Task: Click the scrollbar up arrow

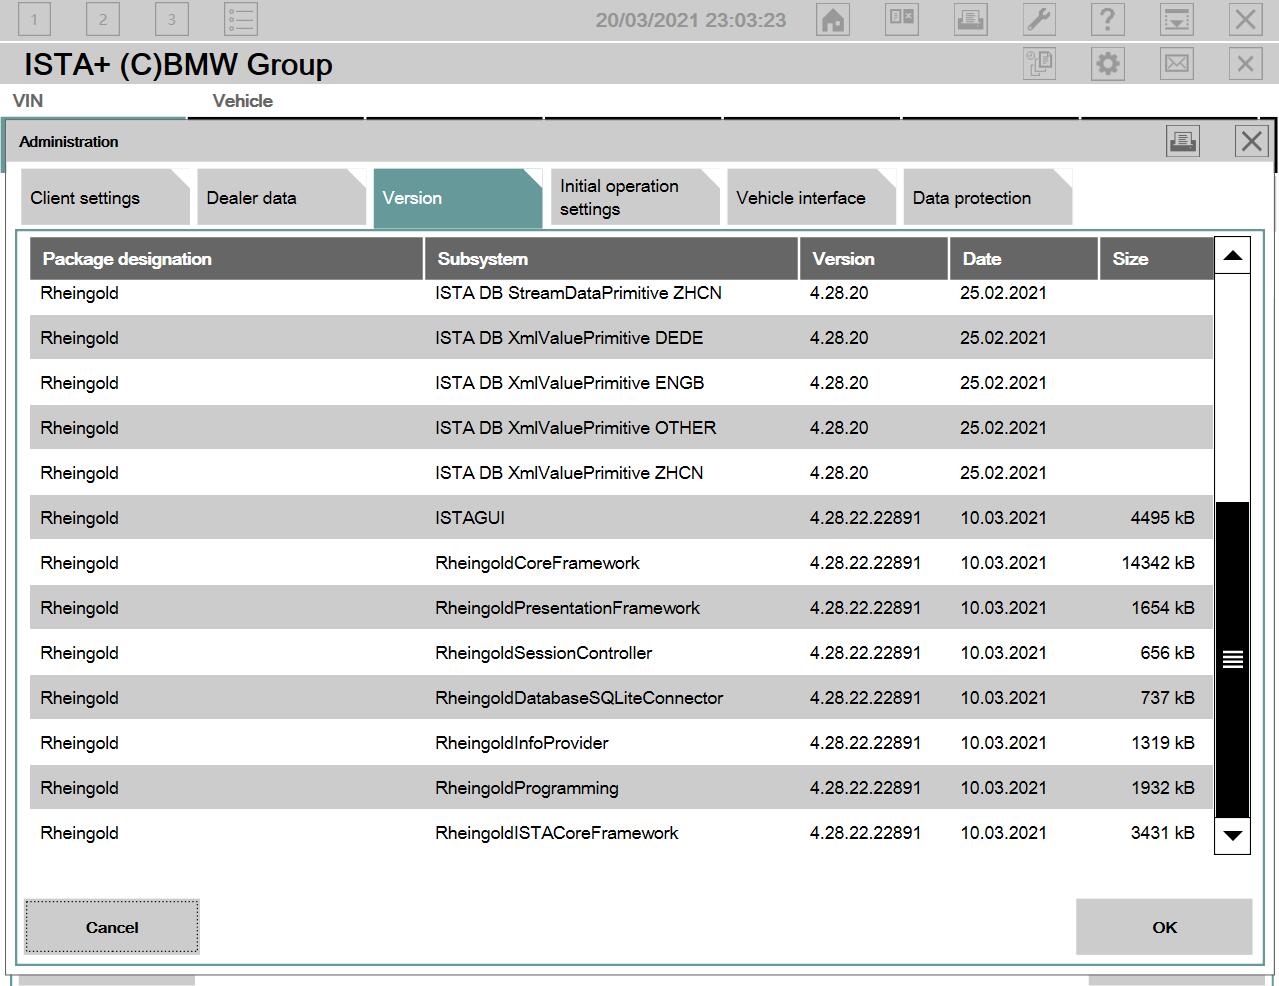Action: [1232, 255]
